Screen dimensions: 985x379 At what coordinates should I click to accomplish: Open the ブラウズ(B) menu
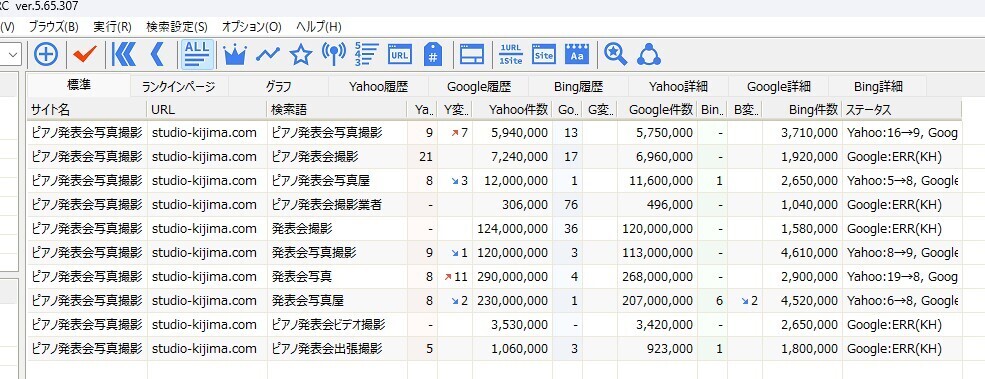point(54,27)
